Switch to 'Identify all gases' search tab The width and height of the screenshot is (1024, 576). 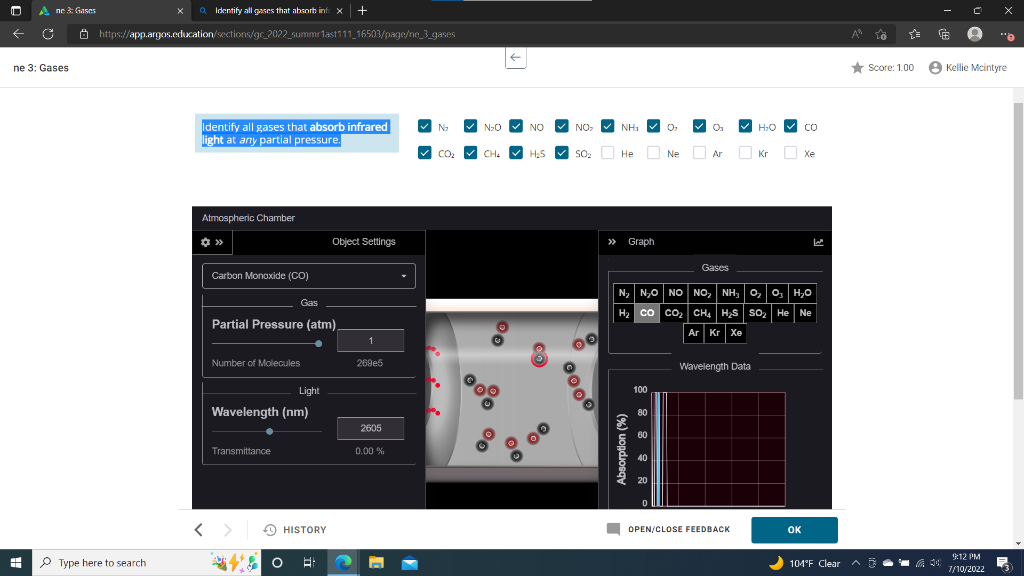(272, 10)
